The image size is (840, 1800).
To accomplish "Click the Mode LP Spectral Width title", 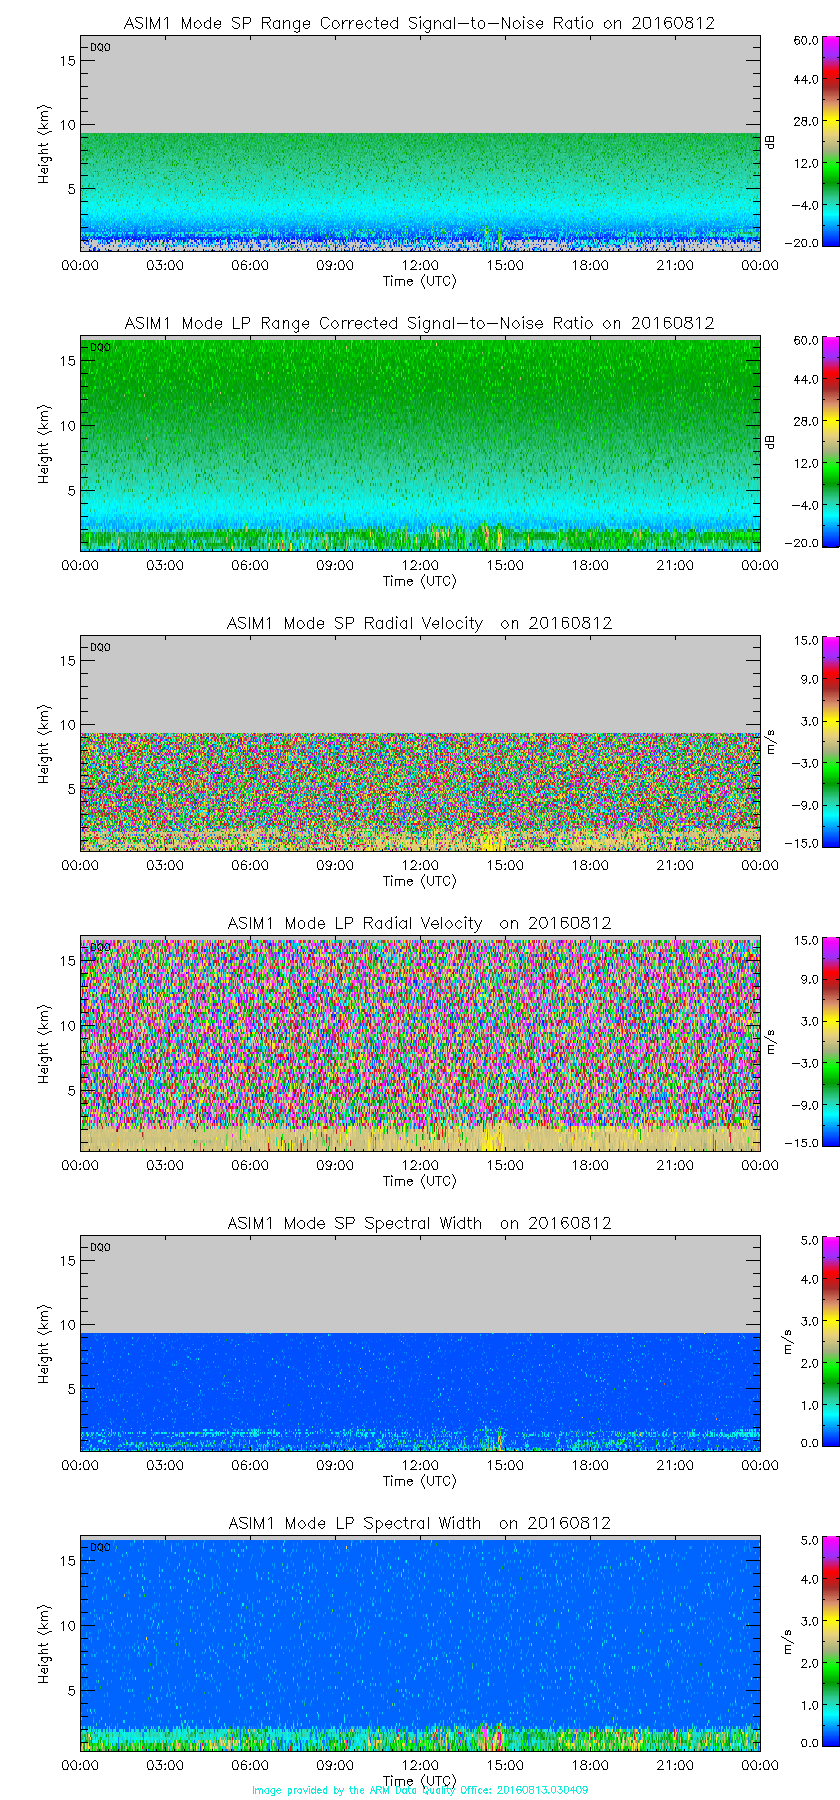I will pos(419,1523).
